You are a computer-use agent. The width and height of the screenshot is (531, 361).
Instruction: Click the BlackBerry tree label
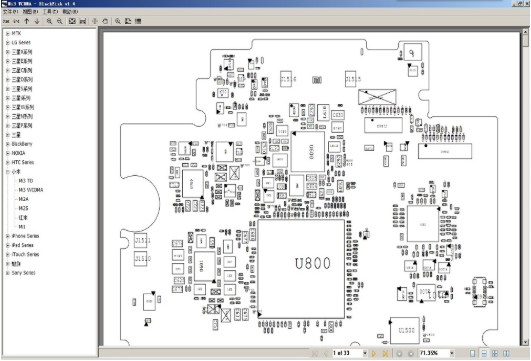[x=22, y=144]
